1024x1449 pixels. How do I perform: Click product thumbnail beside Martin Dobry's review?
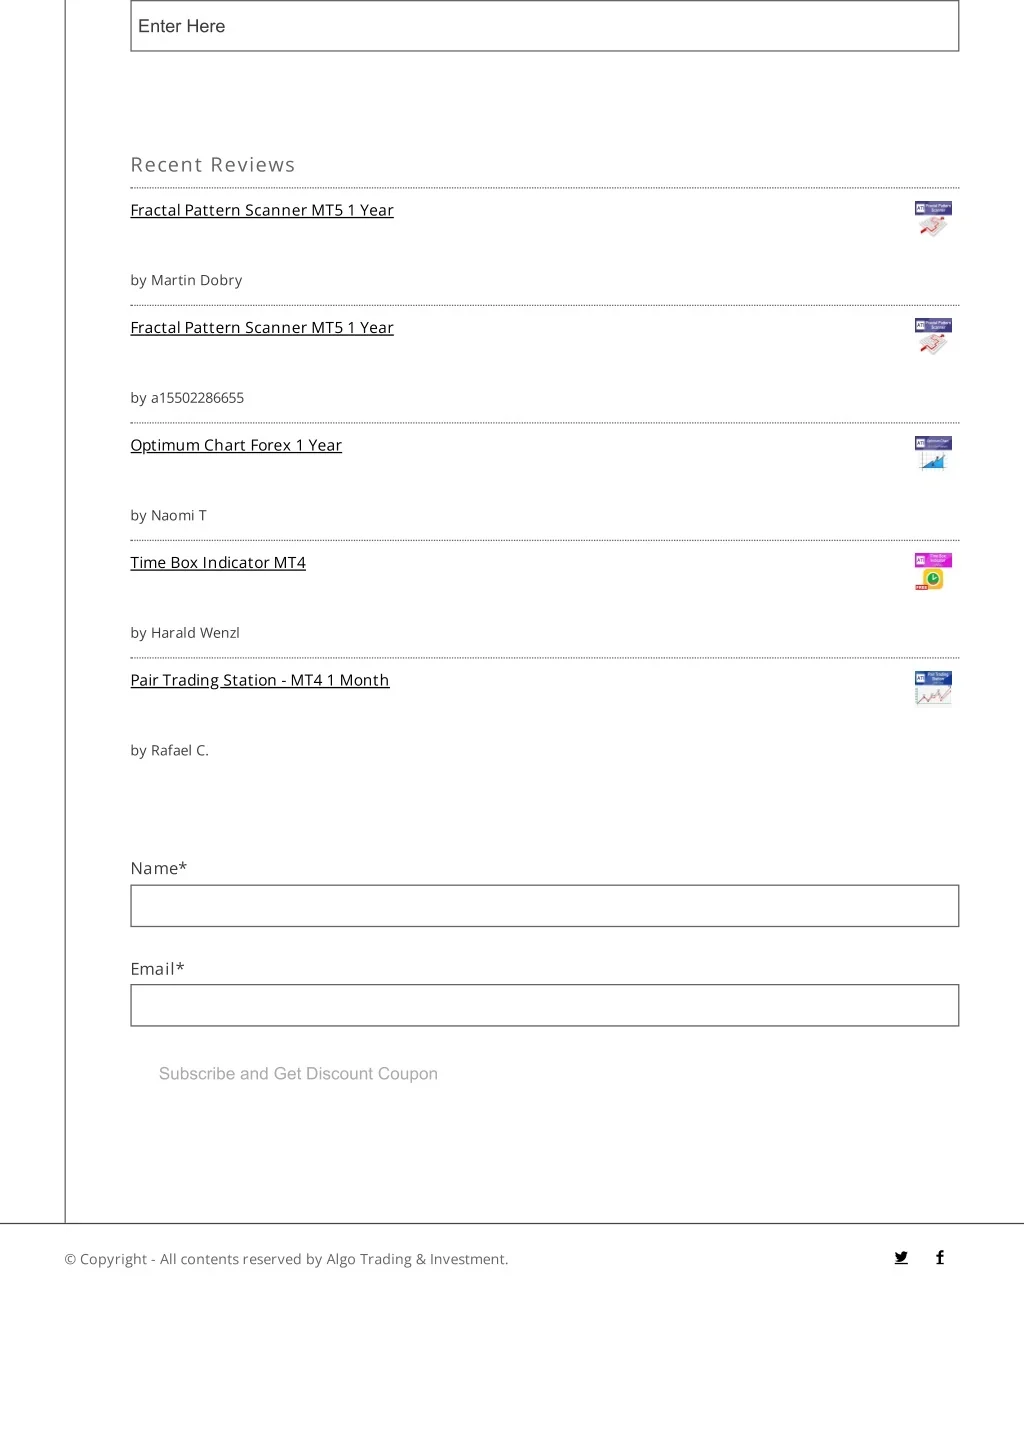click(933, 219)
